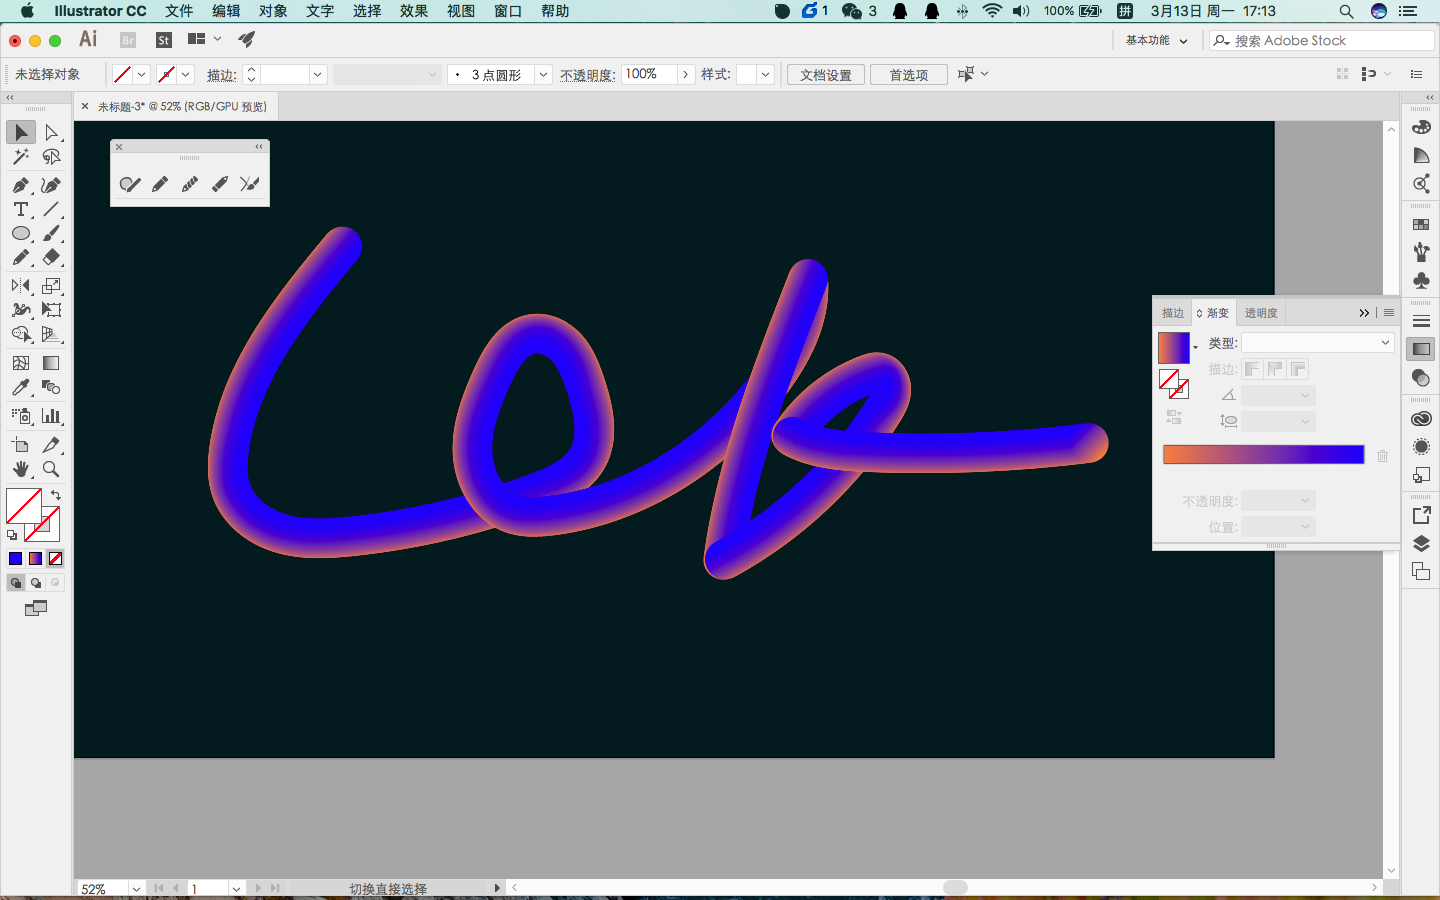1440x900 pixels.
Task: Enable Draw Normal mode
Action: [16, 582]
